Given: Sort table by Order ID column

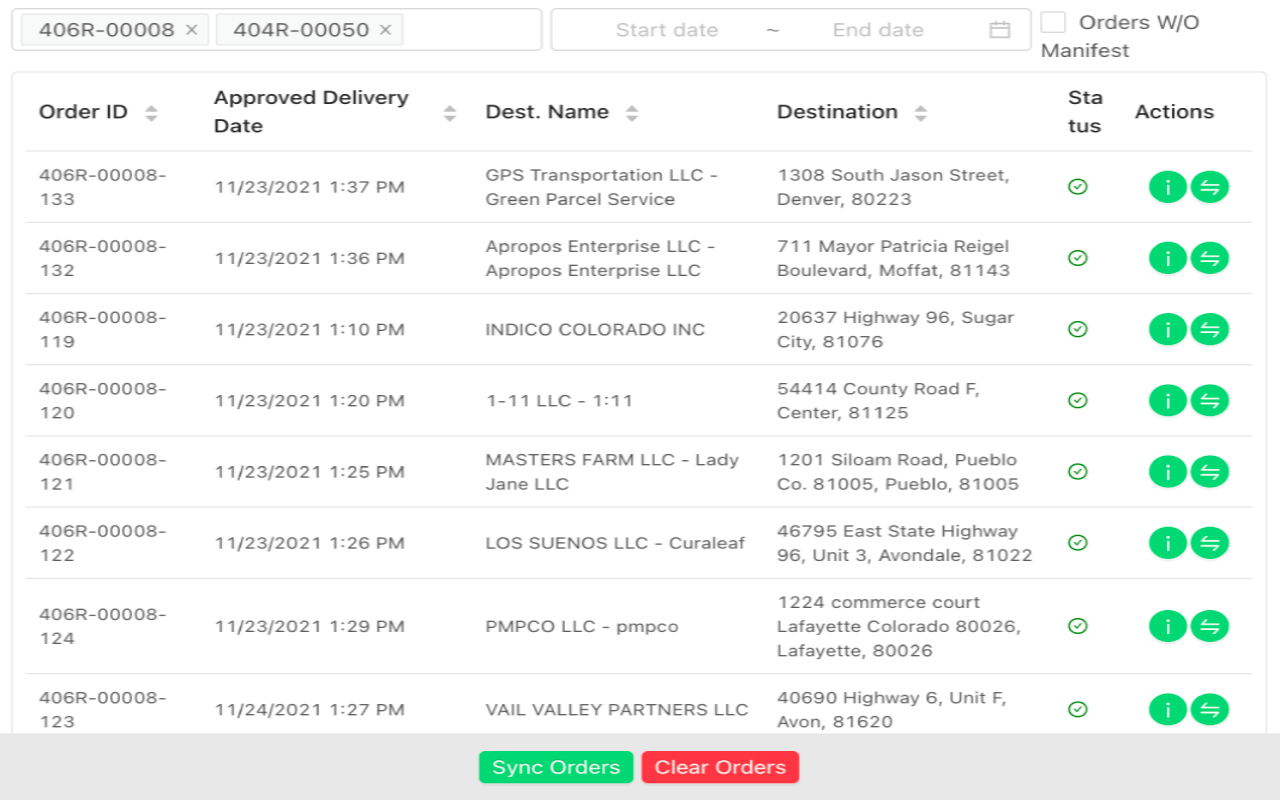Looking at the screenshot, I should coord(151,113).
